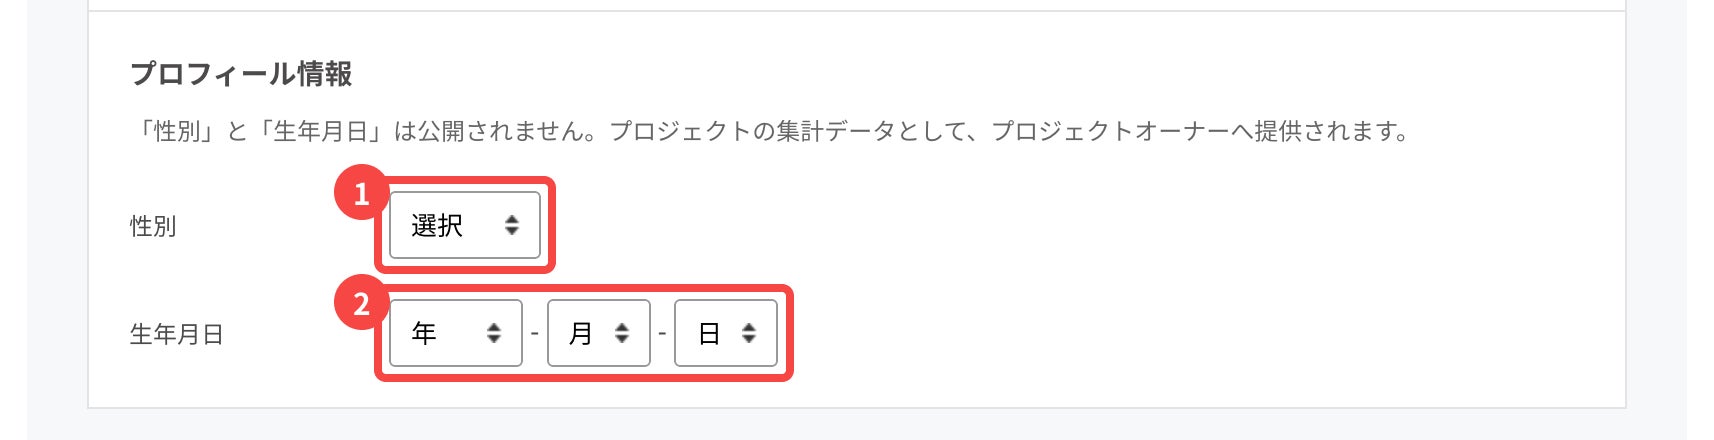Expand the 月 birth month dropdown
Image resolution: width=1714 pixels, height=440 pixels.
598,333
